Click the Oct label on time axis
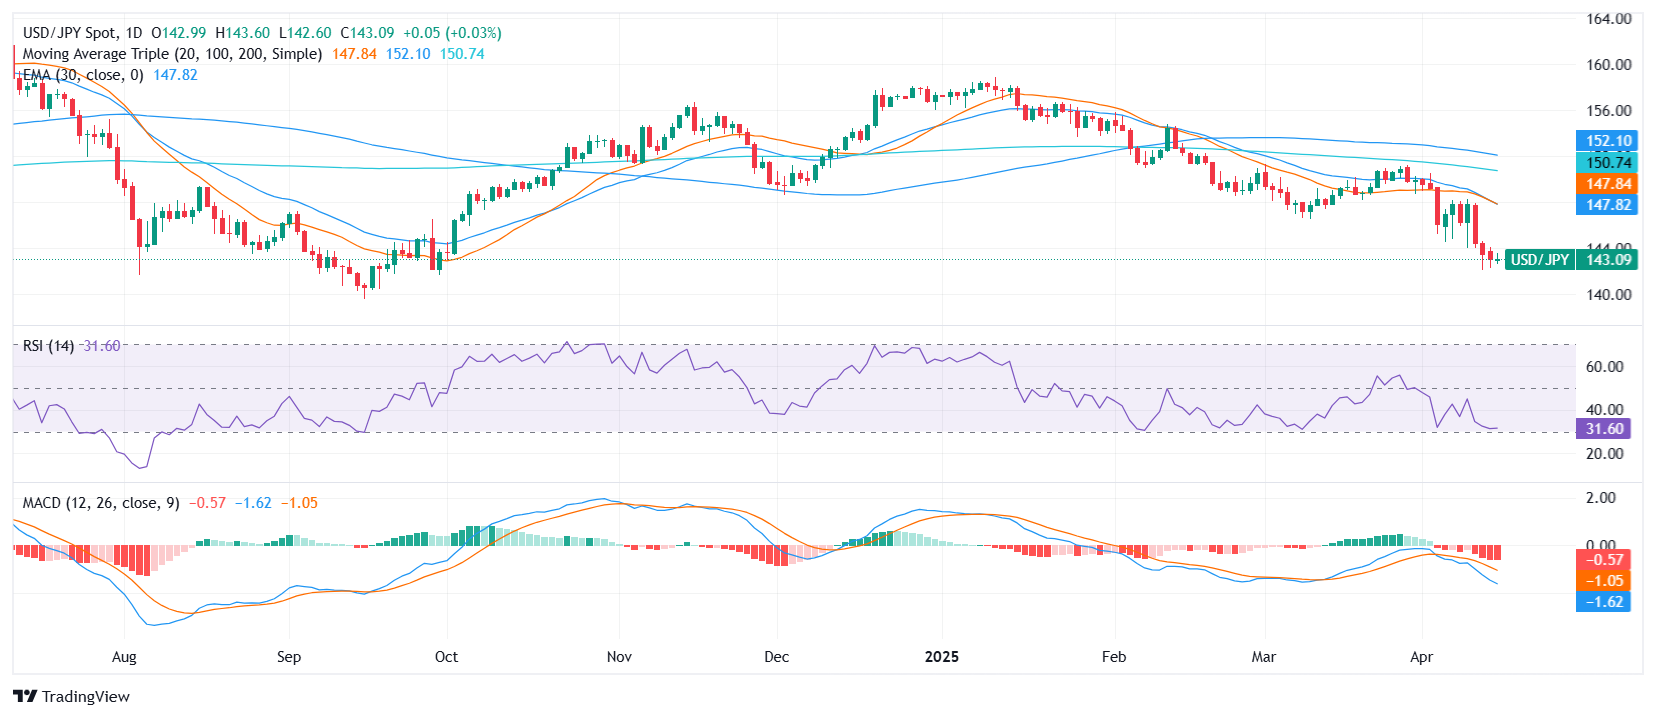The height and width of the screenshot is (718, 1656). 446,657
